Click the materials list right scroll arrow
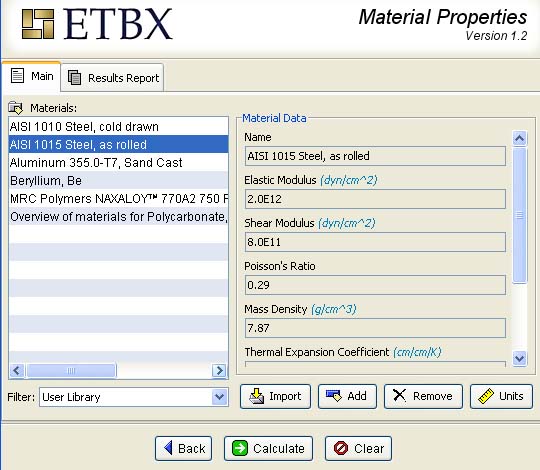540x470 pixels. 219,370
